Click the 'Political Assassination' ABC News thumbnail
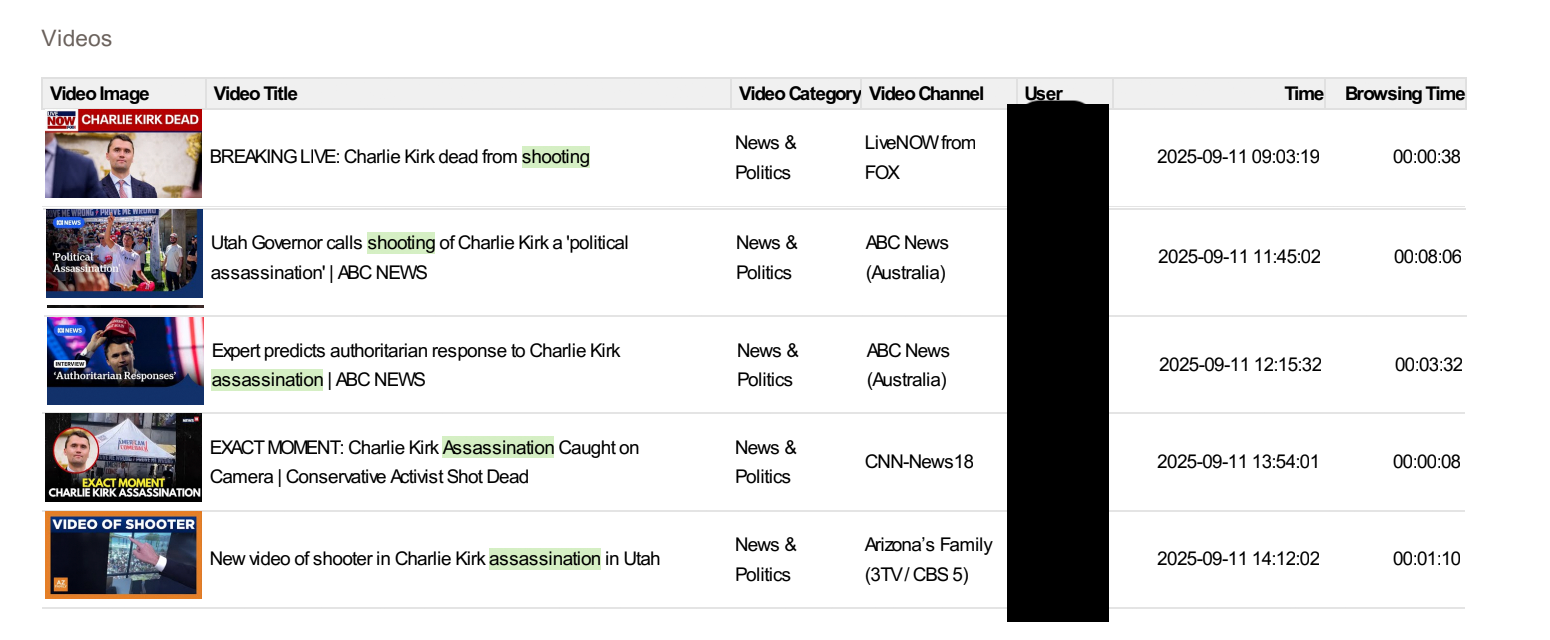Image resolution: width=1550 pixels, height=640 pixels. 123,255
